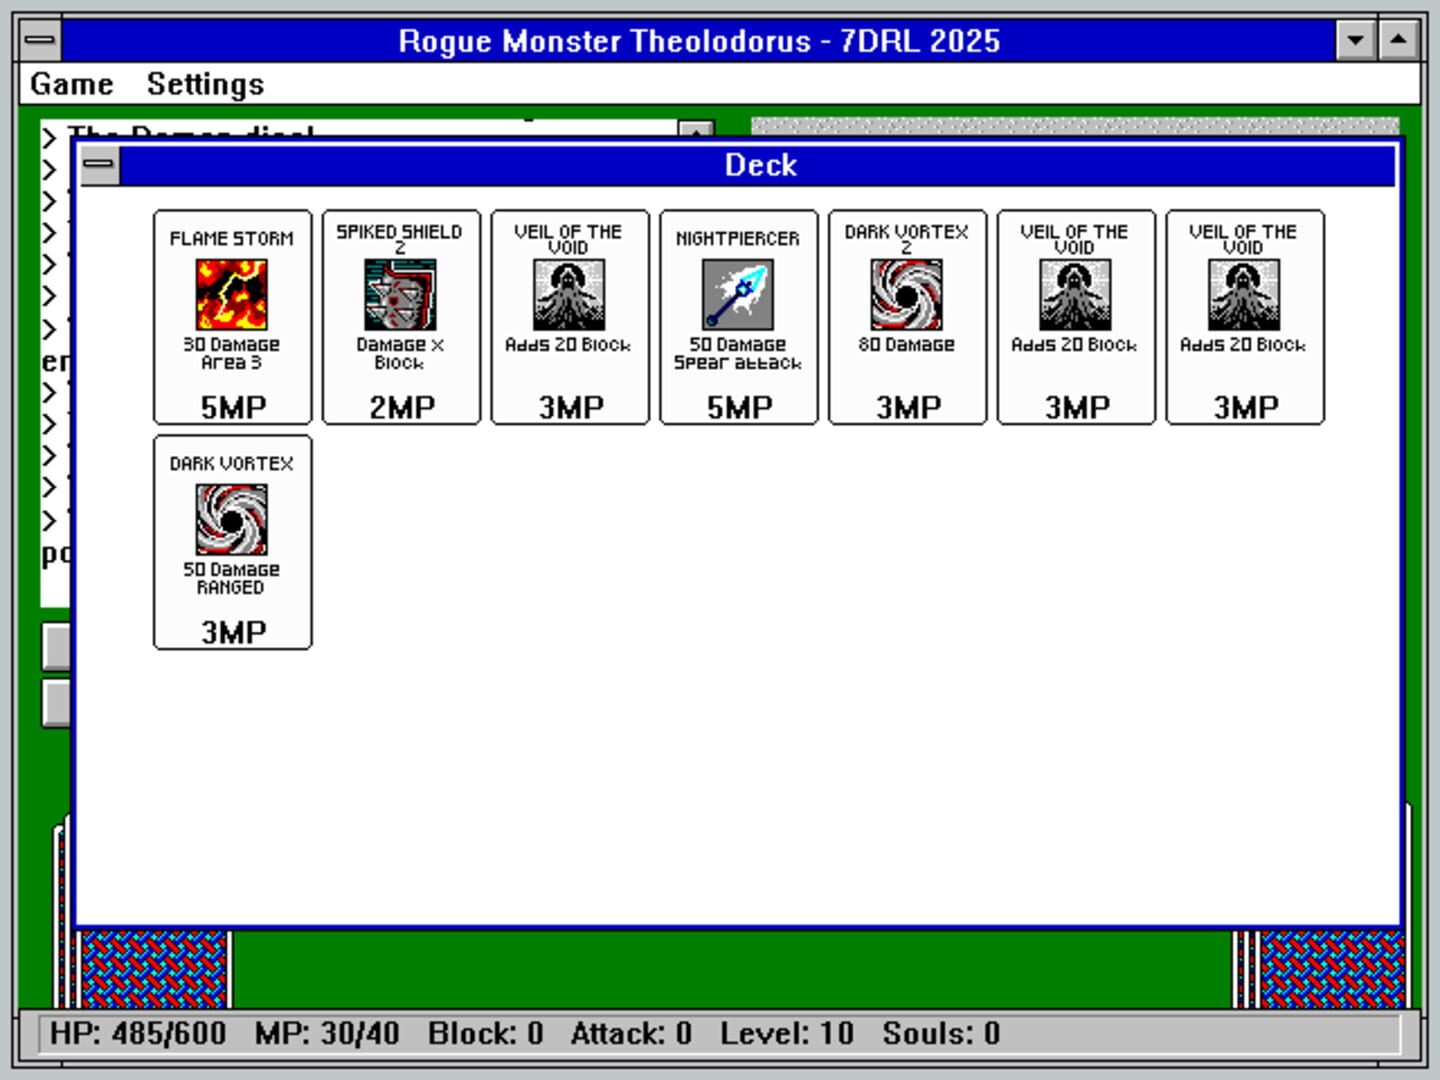Click the first Veil of the Void ghost icon
1440x1080 pixels.
(x=569, y=294)
